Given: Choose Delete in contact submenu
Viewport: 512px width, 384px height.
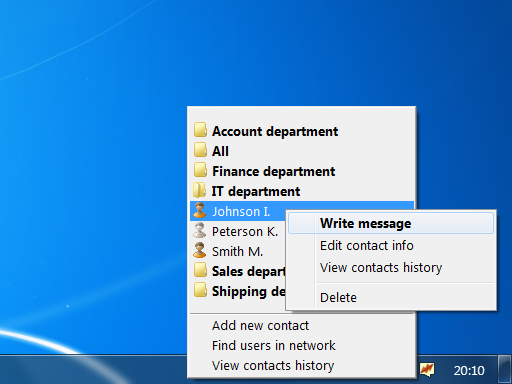Looking at the screenshot, I should (391, 297).
